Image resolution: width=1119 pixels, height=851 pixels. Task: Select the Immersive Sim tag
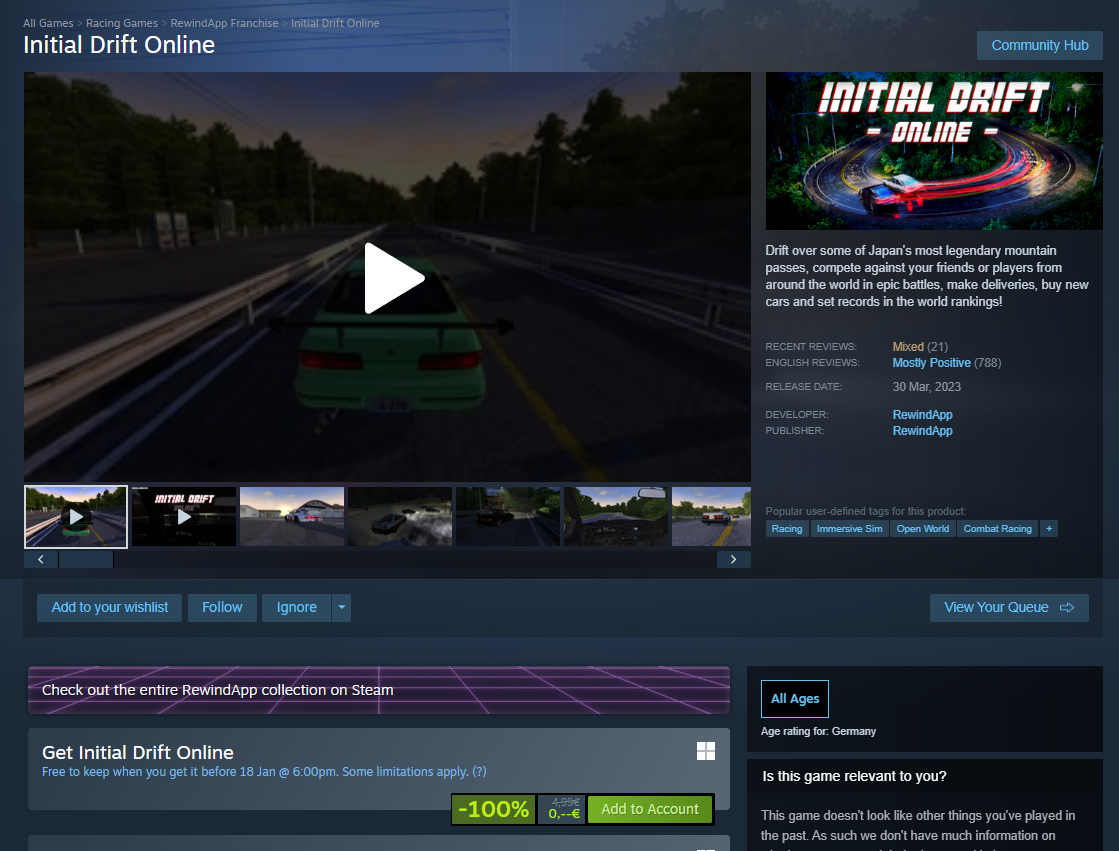point(849,528)
